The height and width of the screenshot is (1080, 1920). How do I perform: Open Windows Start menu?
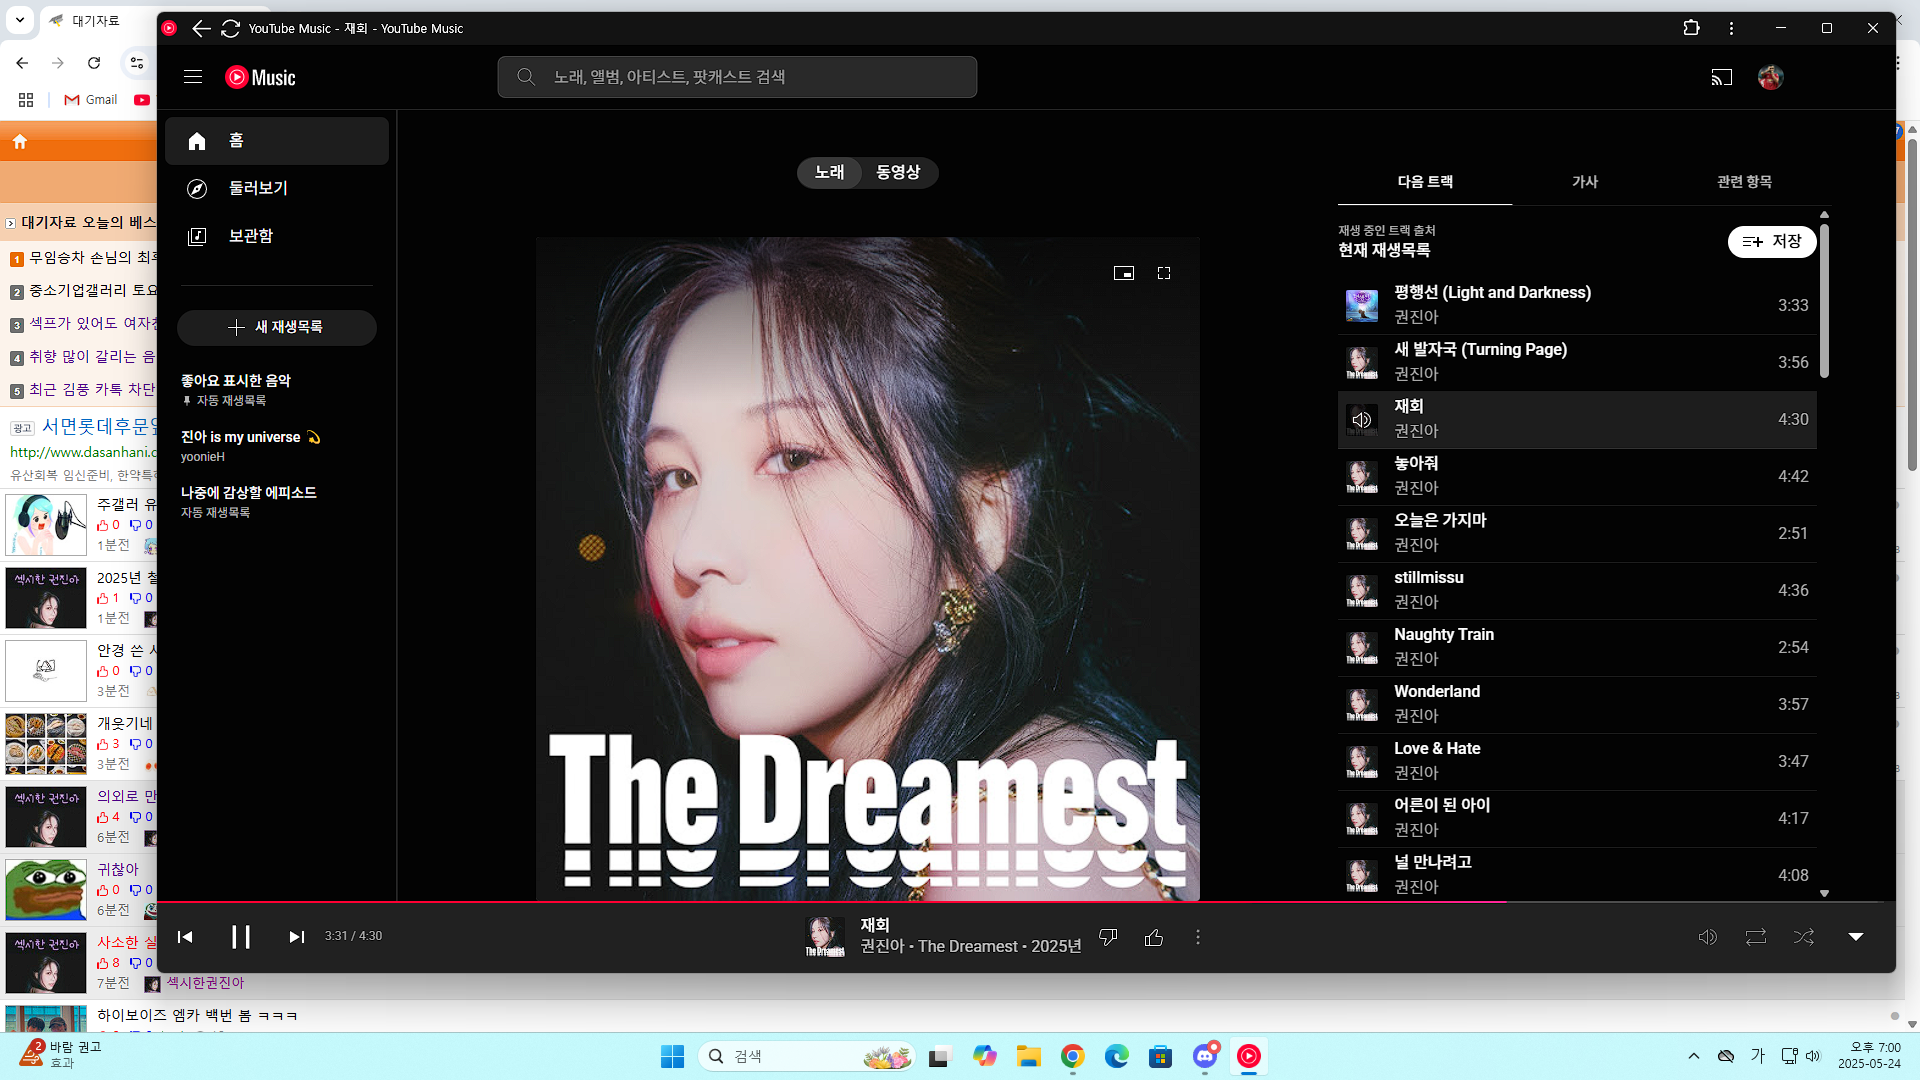[672, 1056]
